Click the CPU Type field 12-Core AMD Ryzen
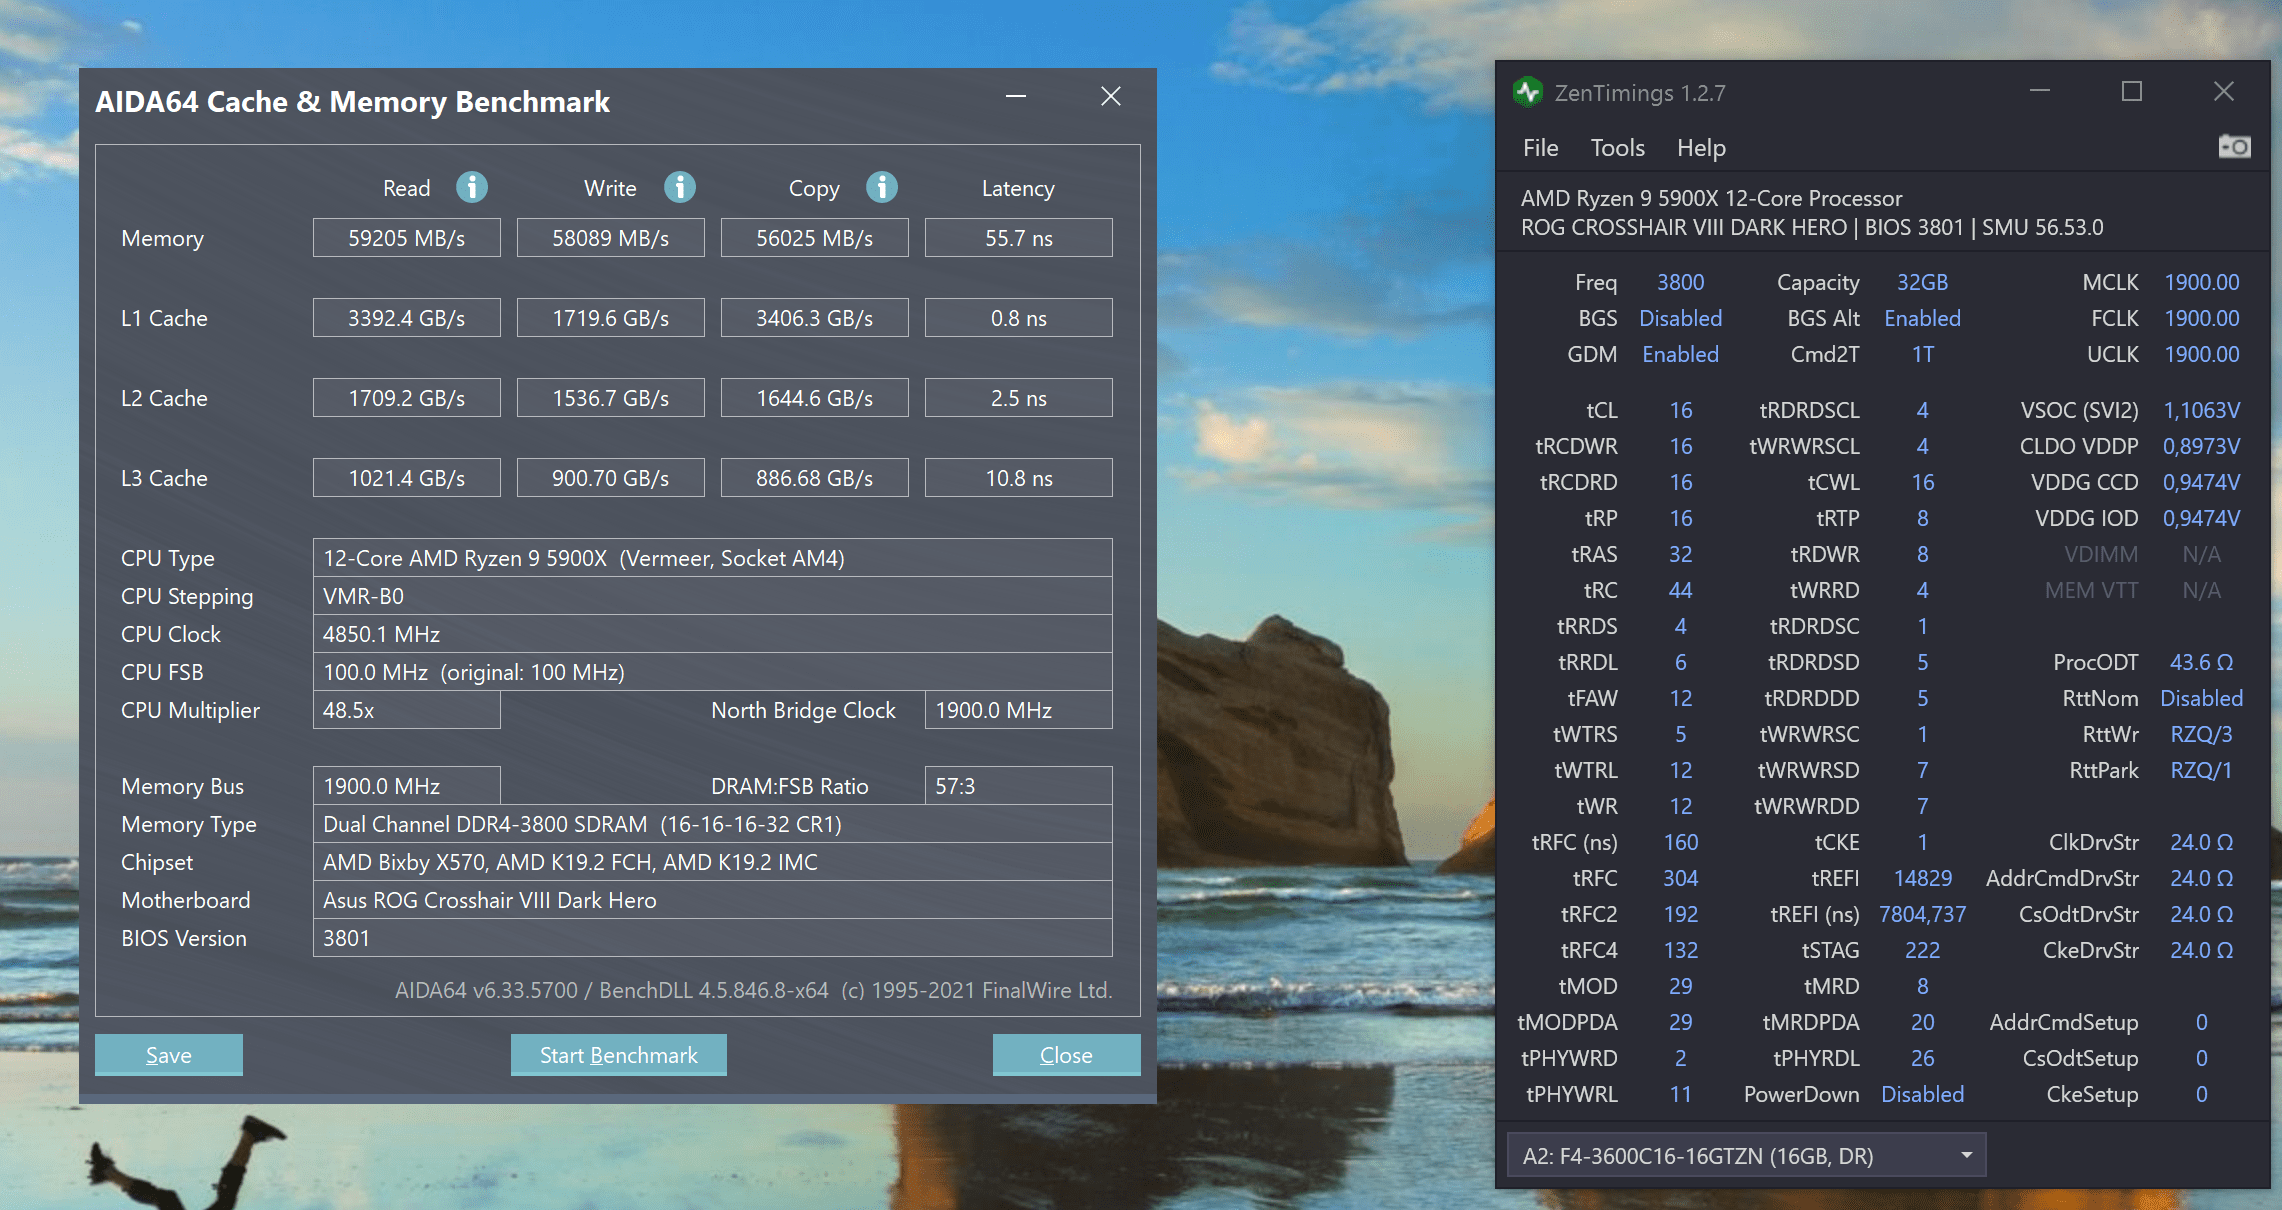Image resolution: width=2282 pixels, height=1210 pixels. pos(713,558)
